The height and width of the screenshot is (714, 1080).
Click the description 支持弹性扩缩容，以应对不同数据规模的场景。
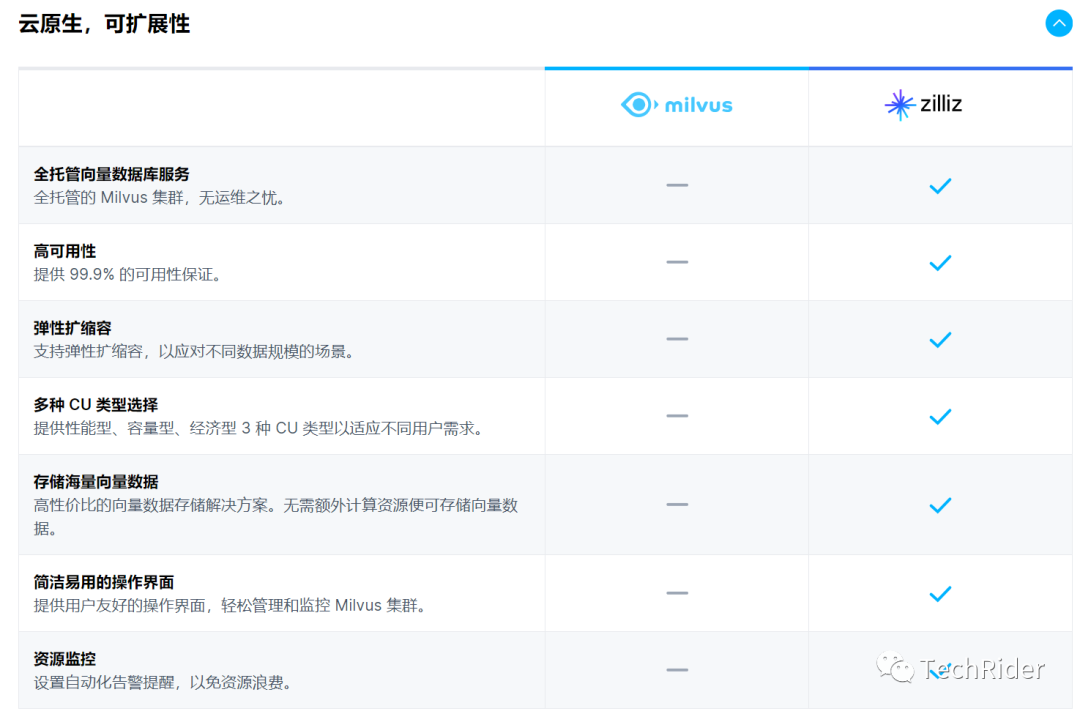click(194, 352)
